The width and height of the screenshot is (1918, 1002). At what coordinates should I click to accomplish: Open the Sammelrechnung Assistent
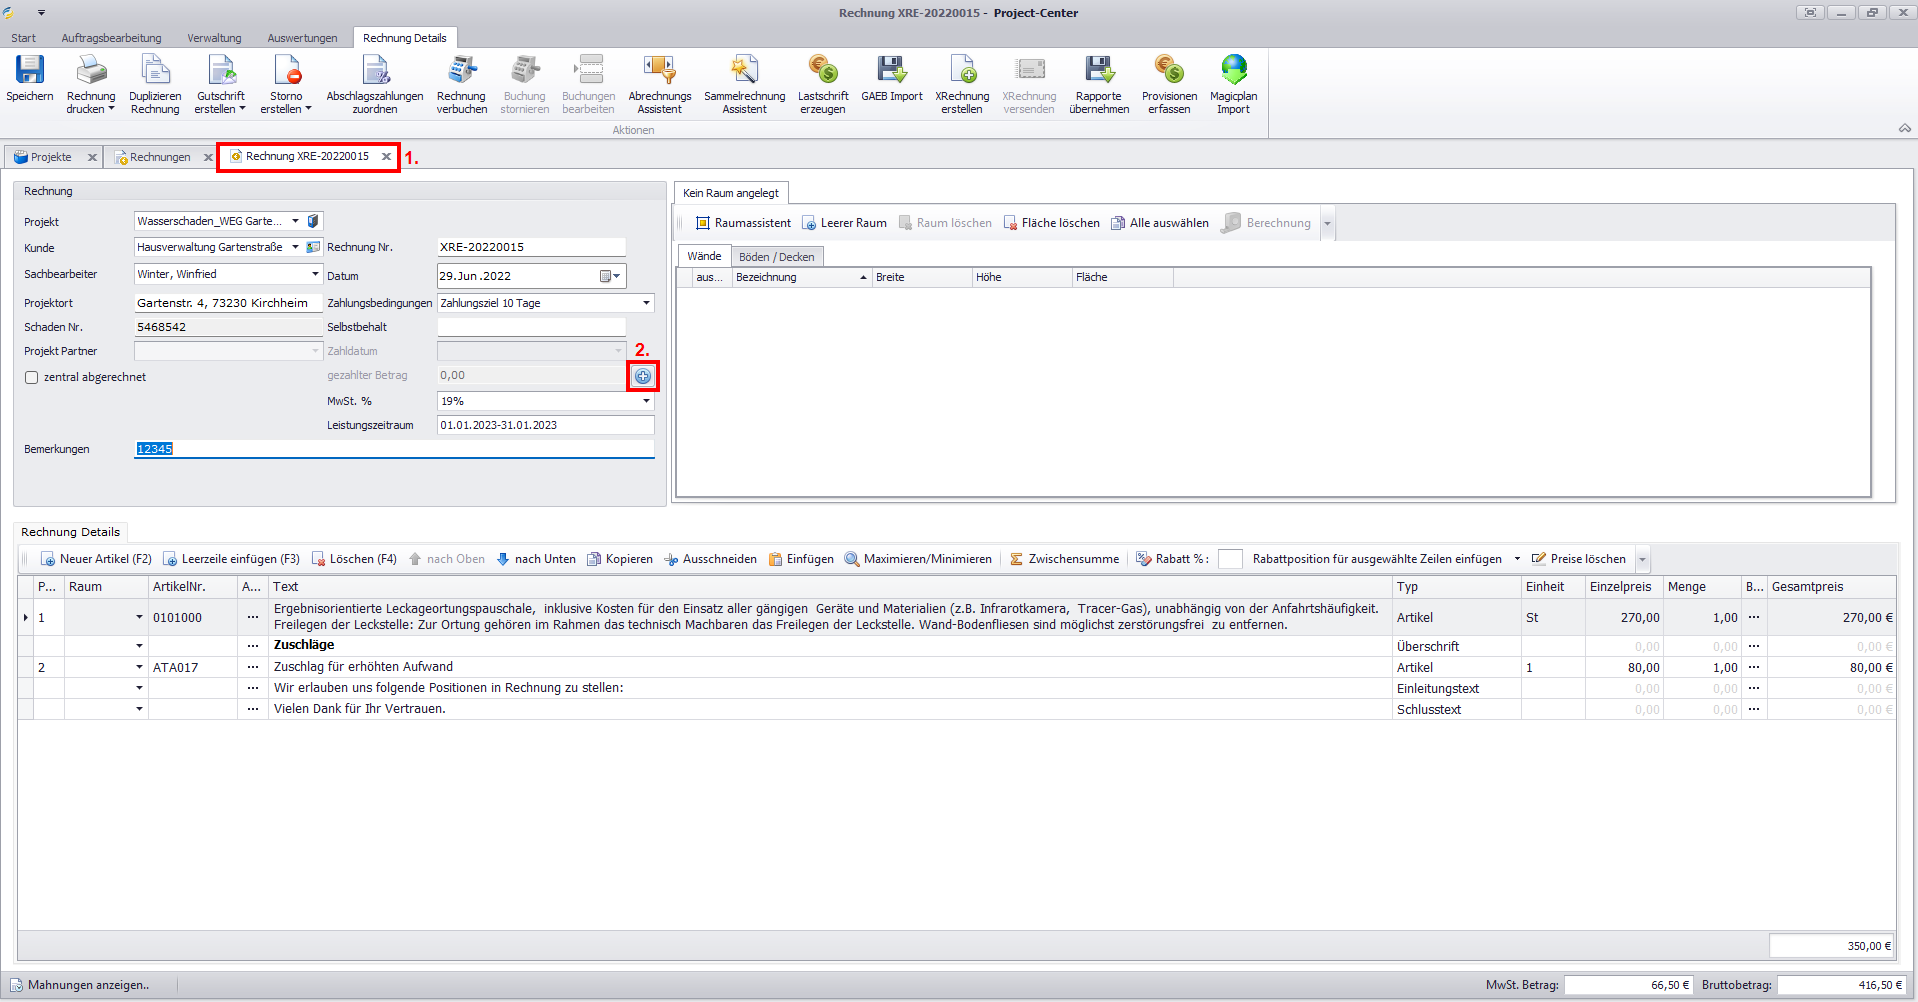(745, 84)
